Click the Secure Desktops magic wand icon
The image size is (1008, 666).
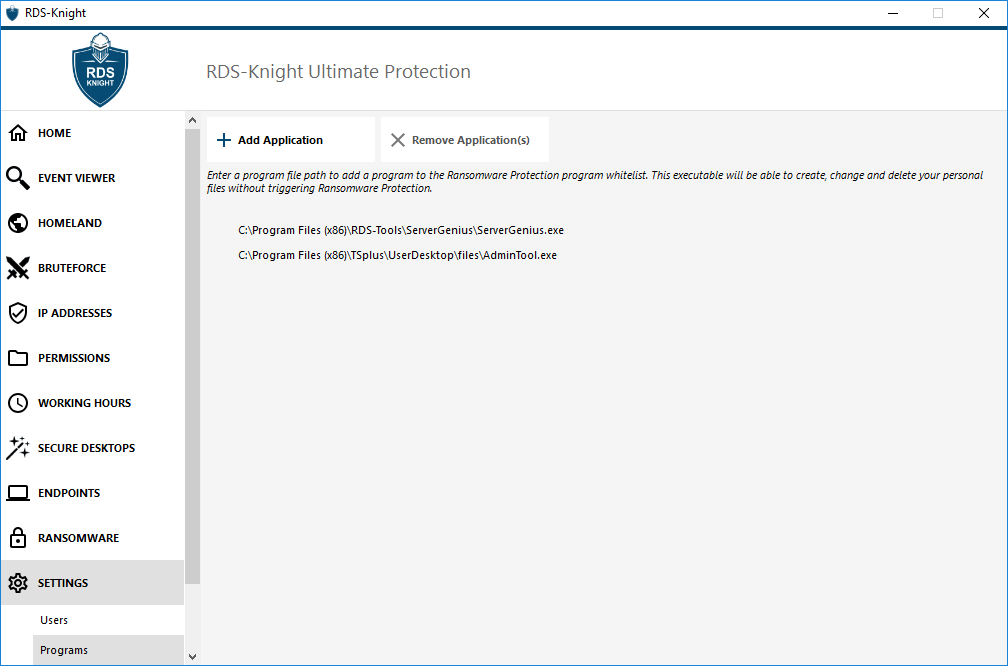pyautogui.click(x=18, y=448)
